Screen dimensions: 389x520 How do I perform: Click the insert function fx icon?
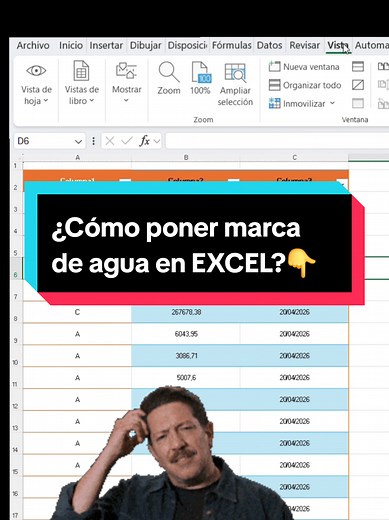[x=145, y=141]
